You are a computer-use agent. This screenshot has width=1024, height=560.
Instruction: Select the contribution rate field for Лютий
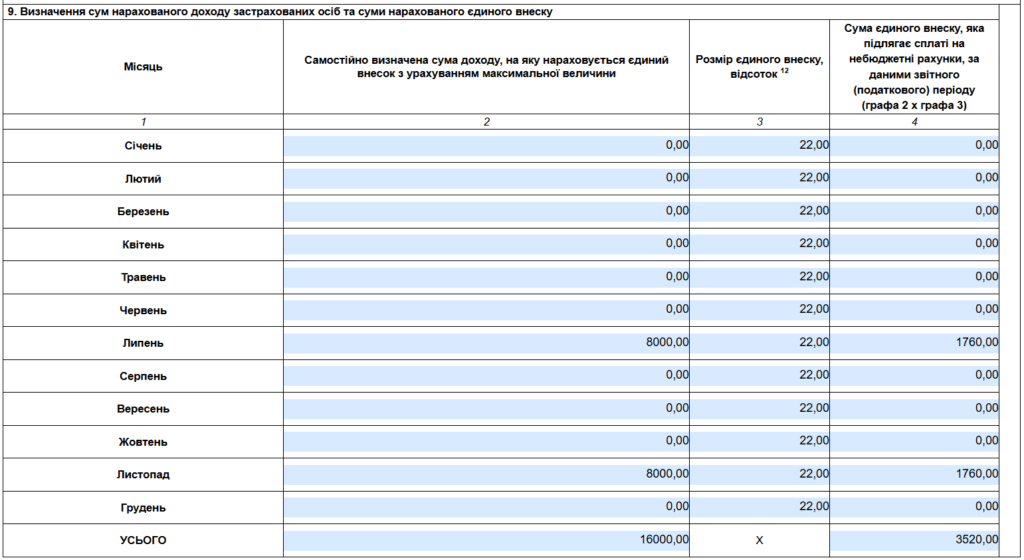759,178
